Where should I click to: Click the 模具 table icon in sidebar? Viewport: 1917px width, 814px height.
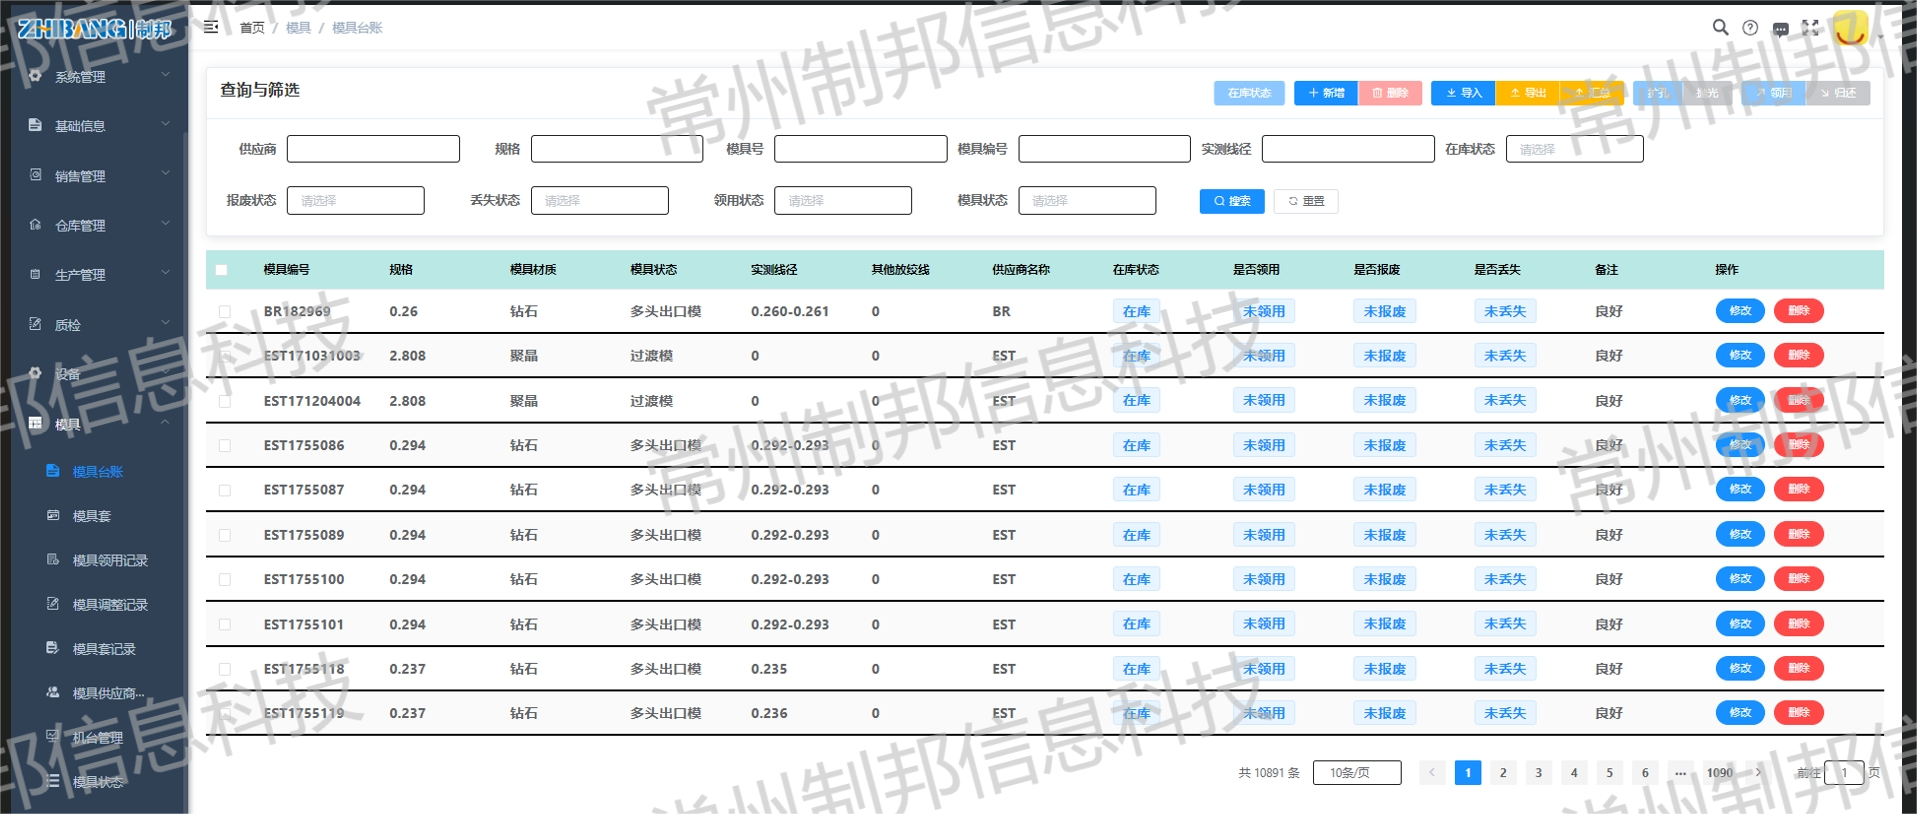[35, 423]
